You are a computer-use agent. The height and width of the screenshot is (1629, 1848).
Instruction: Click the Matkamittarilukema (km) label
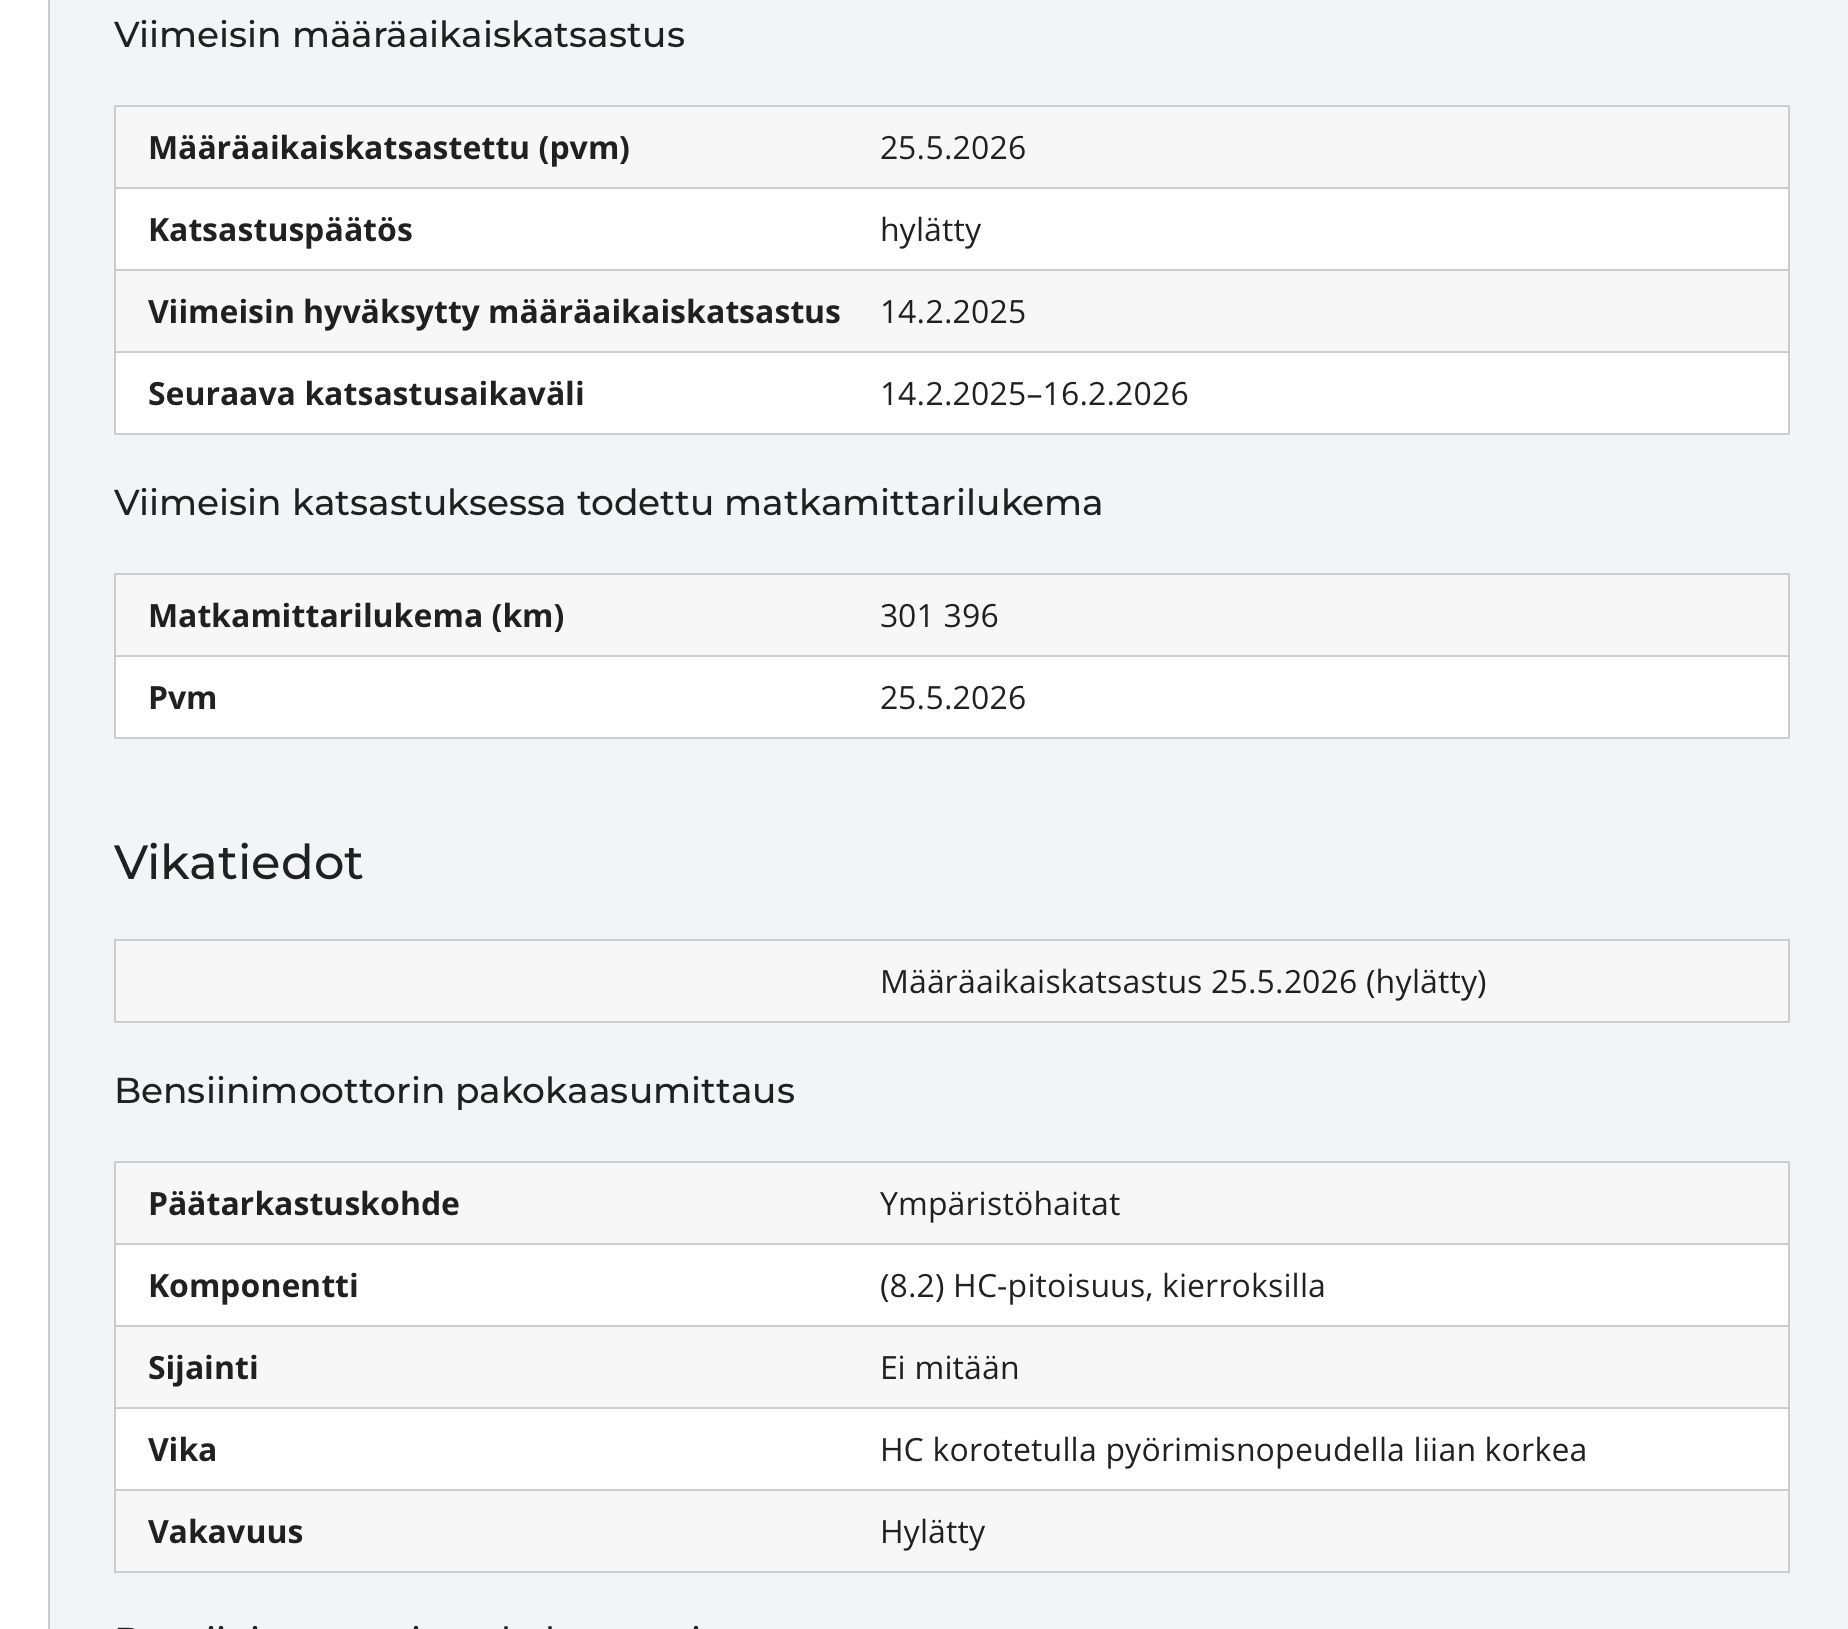(x=356, y=616)
